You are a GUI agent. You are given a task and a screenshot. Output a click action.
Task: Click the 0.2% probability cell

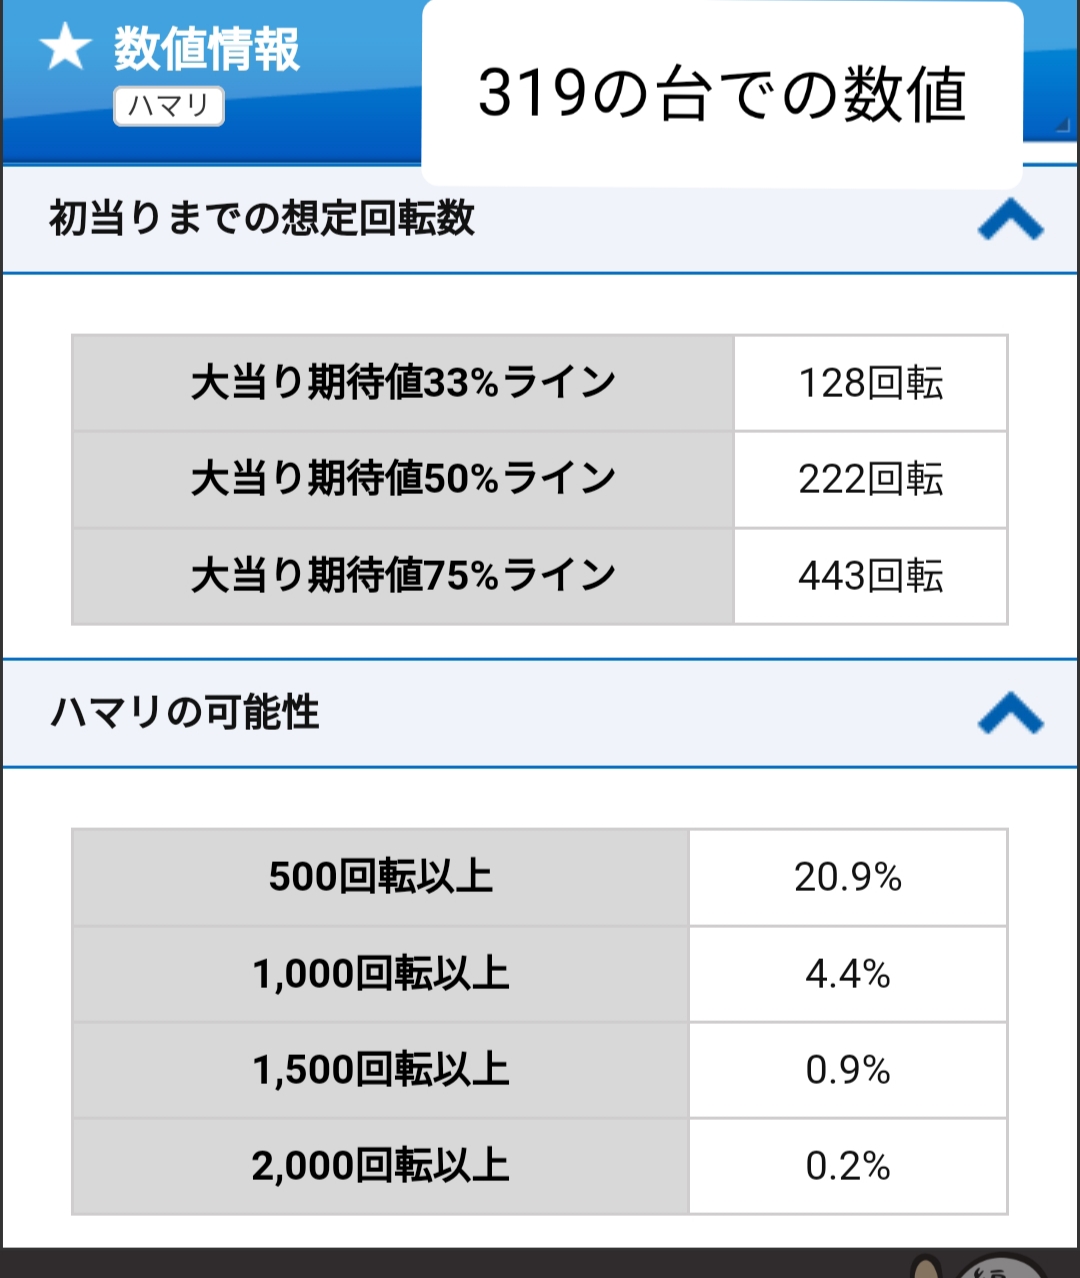pos(848,1166)
